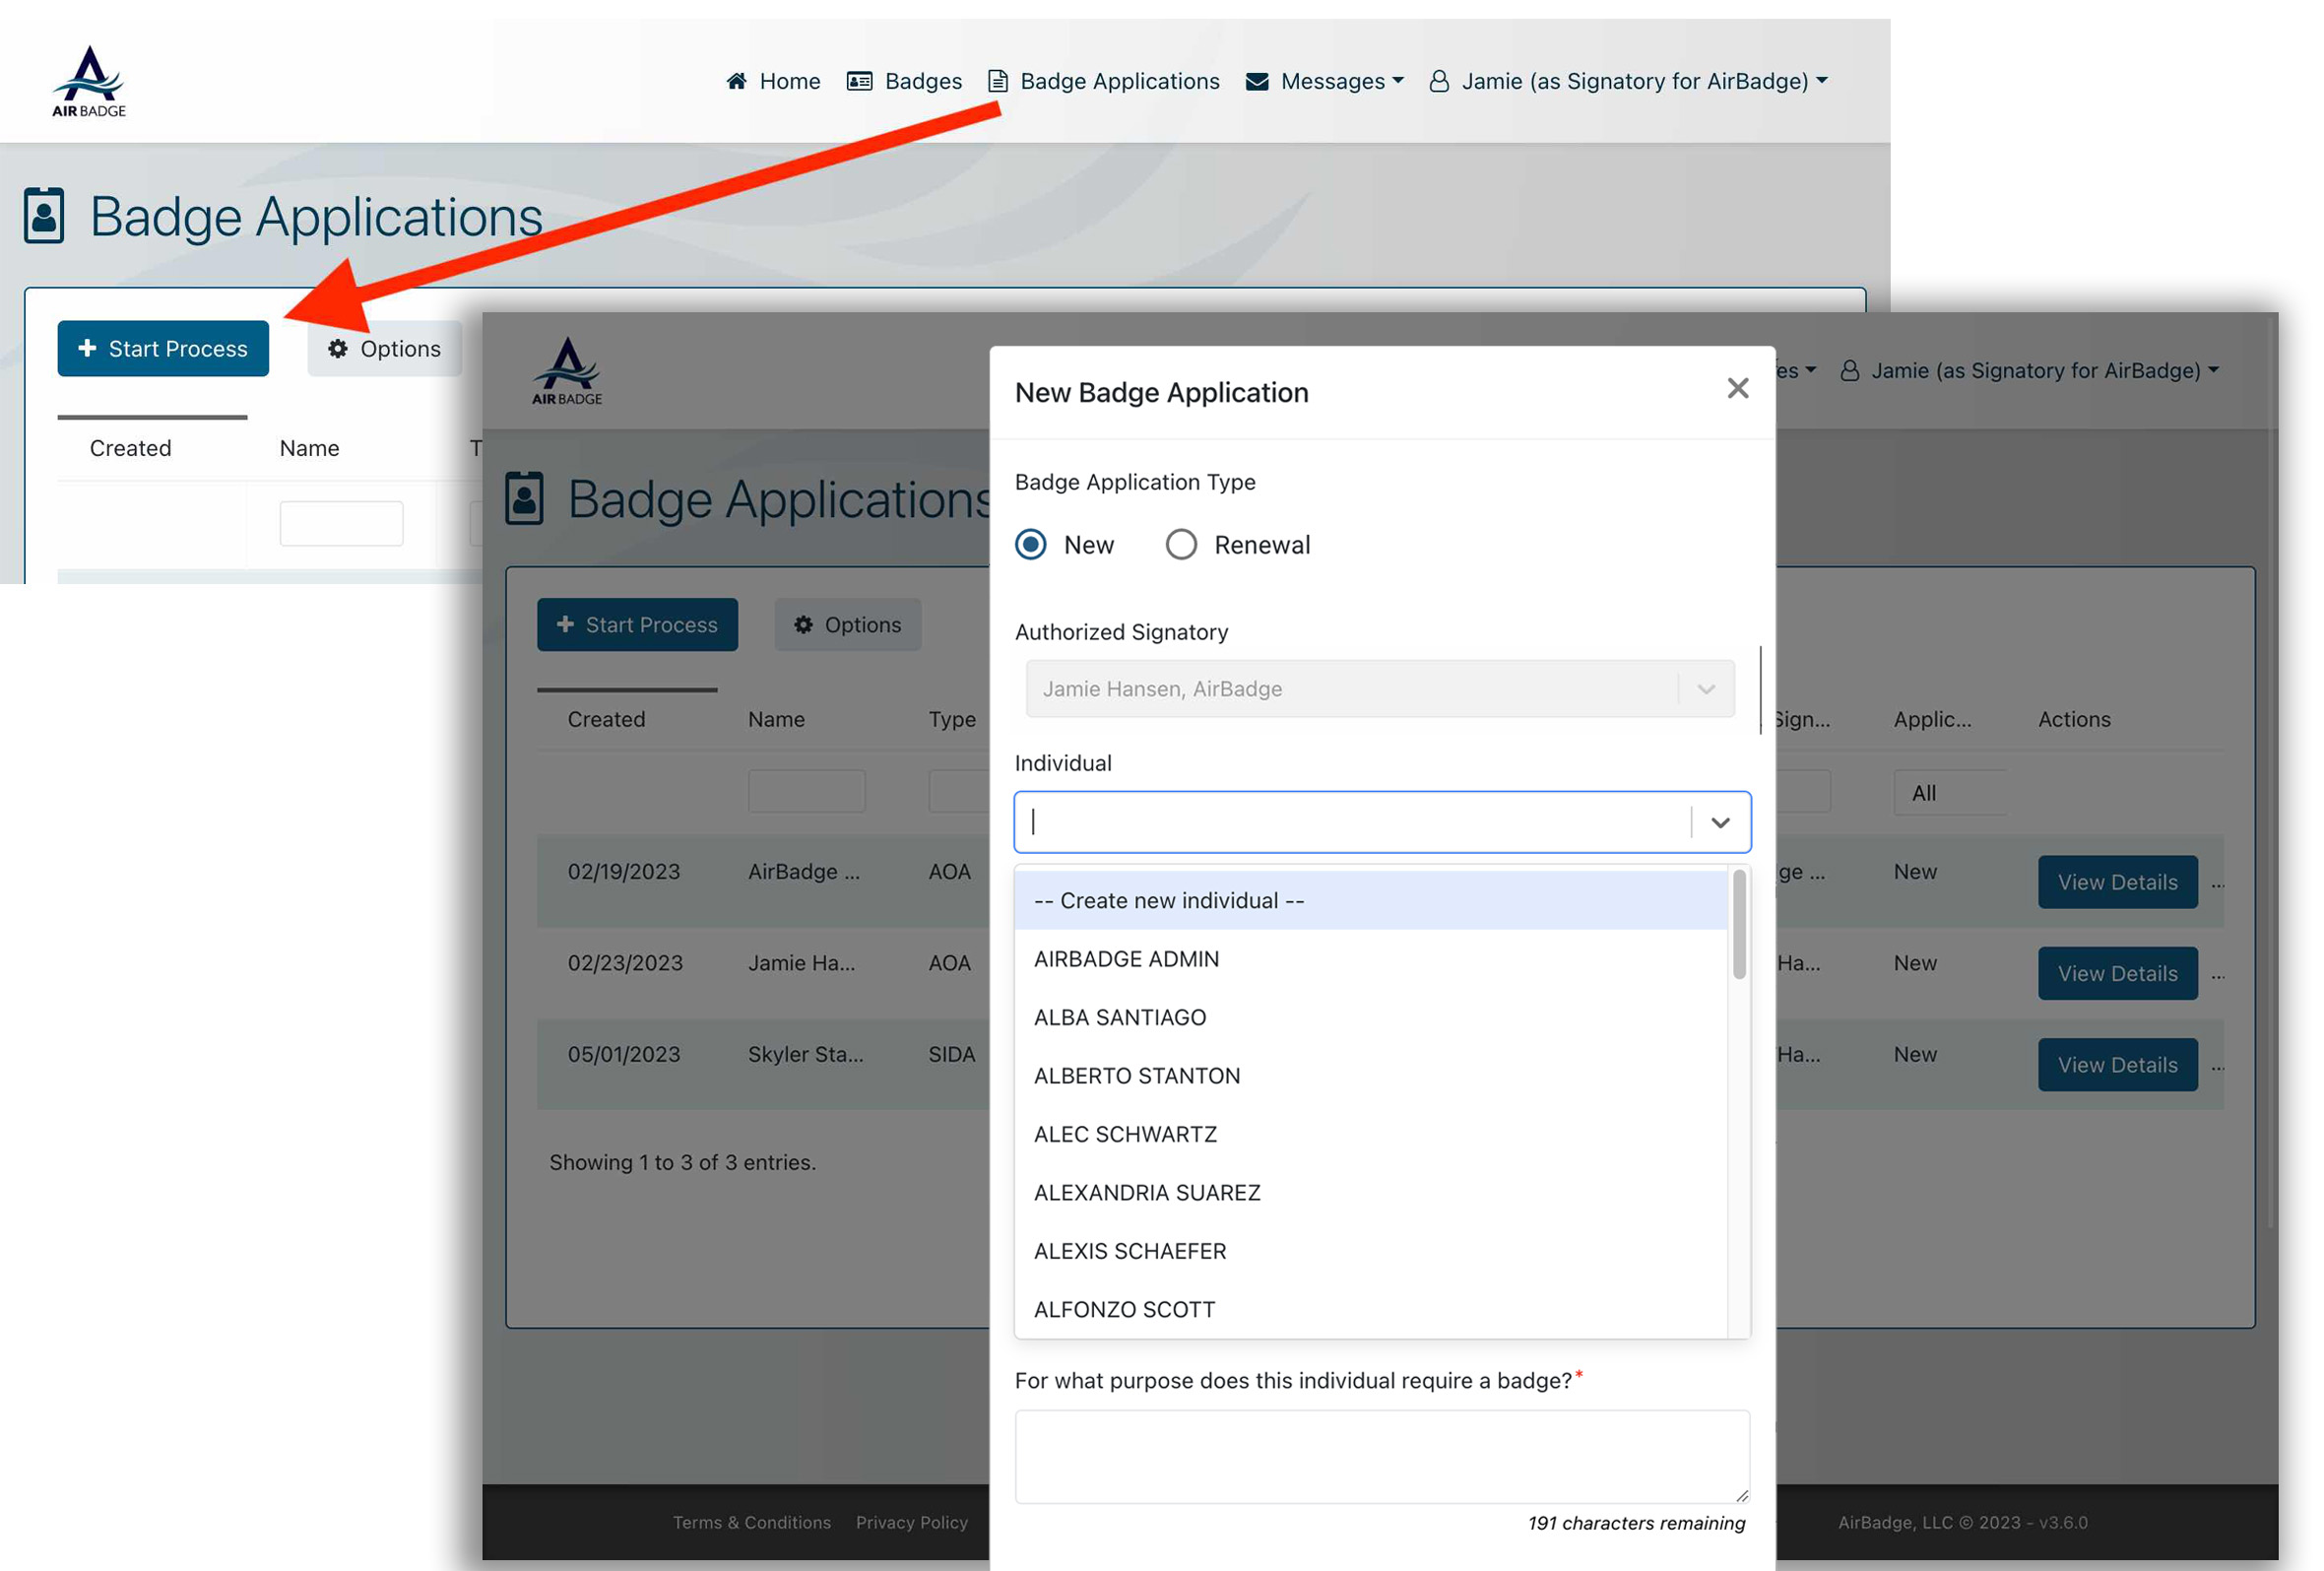2324x1571 pixels.
Task: Close the New Badge Application dialog
Action: click(1737, 388)
